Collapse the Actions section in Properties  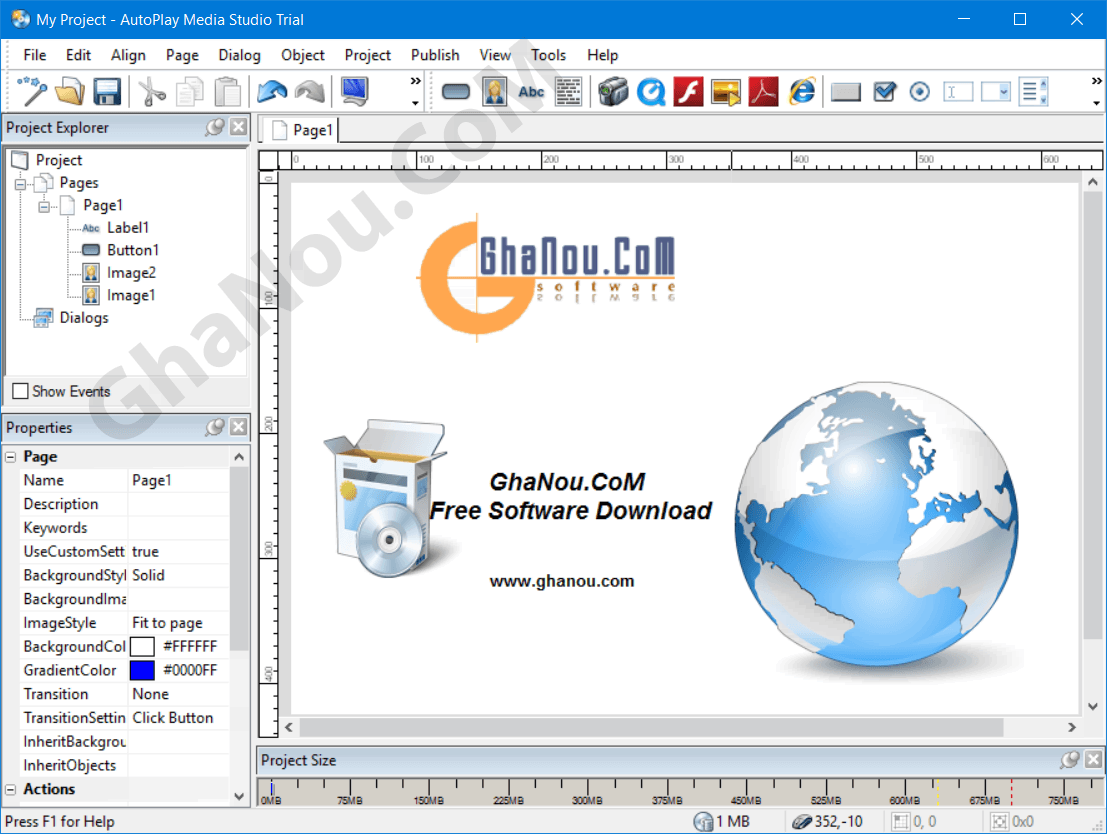[x=11, y=790]
